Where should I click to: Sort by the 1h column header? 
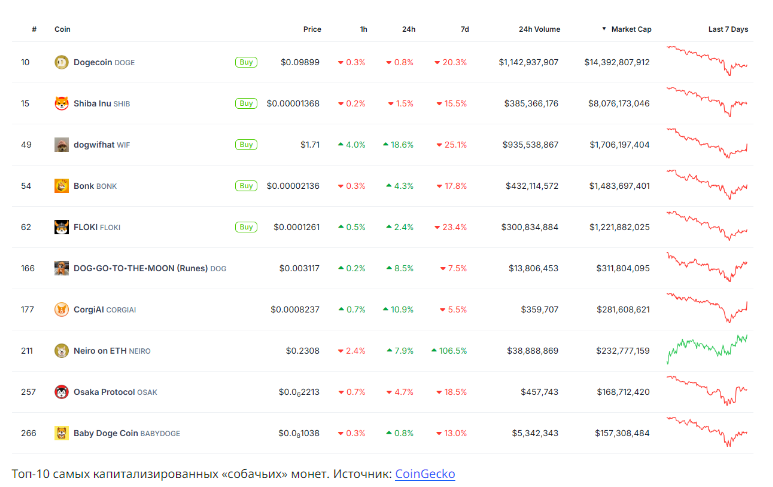click(x=363, y=29)
